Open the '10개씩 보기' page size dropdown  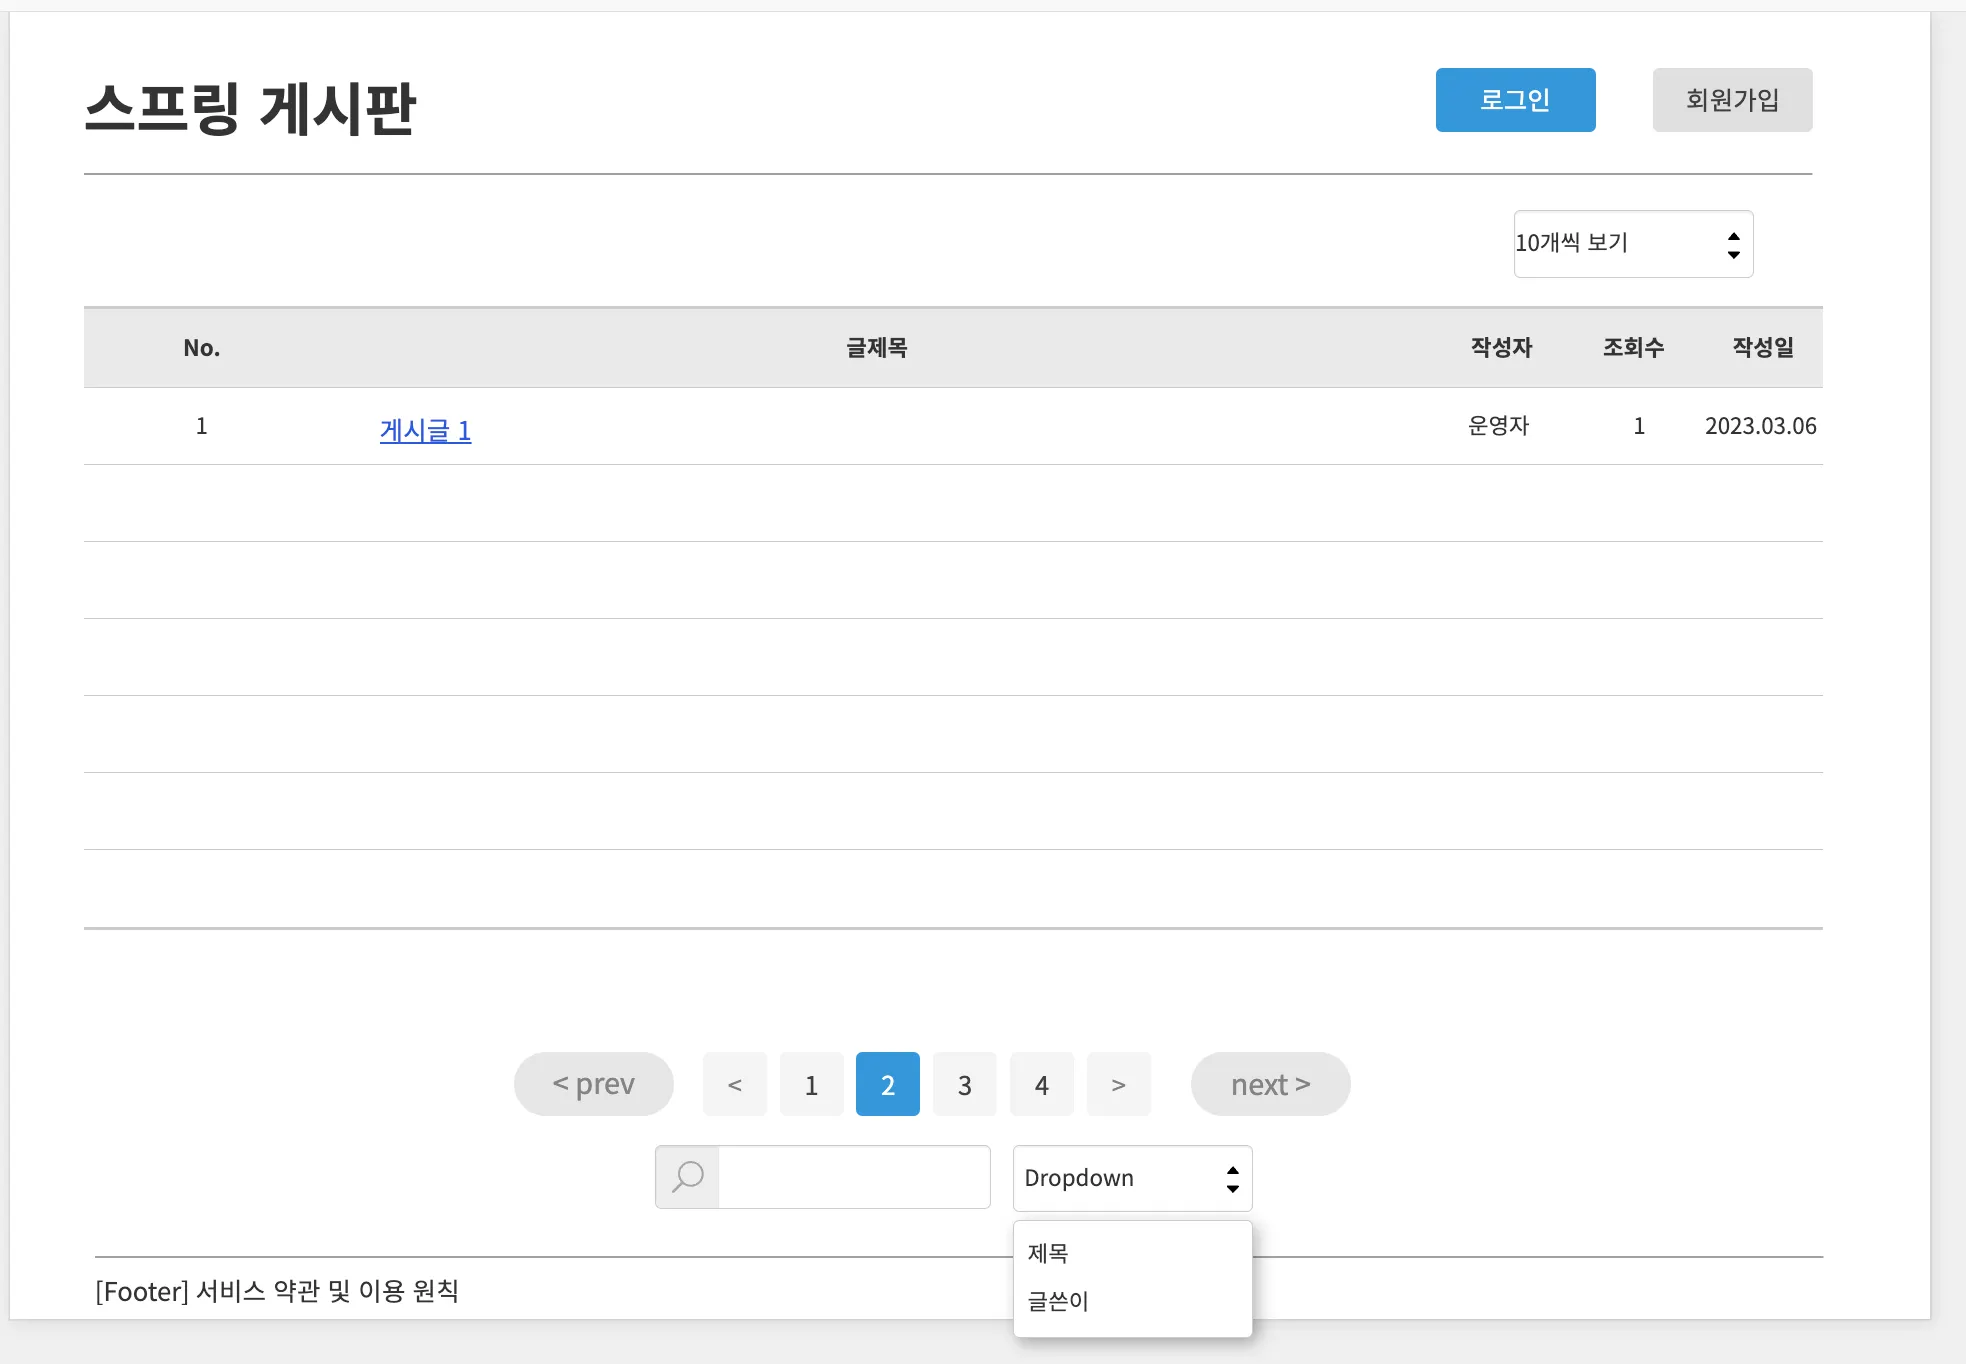(1632, 243)
